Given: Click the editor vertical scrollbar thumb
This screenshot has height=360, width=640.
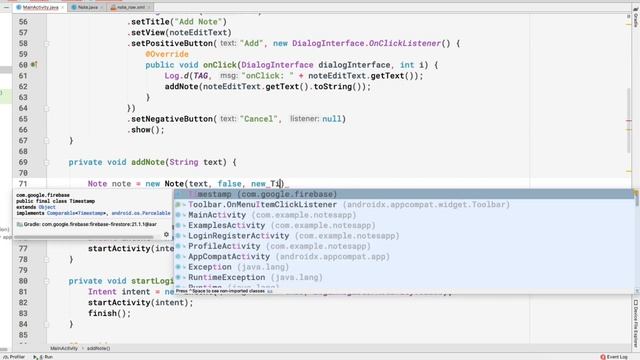Looking at the screenshot, I should pos(629,121).
